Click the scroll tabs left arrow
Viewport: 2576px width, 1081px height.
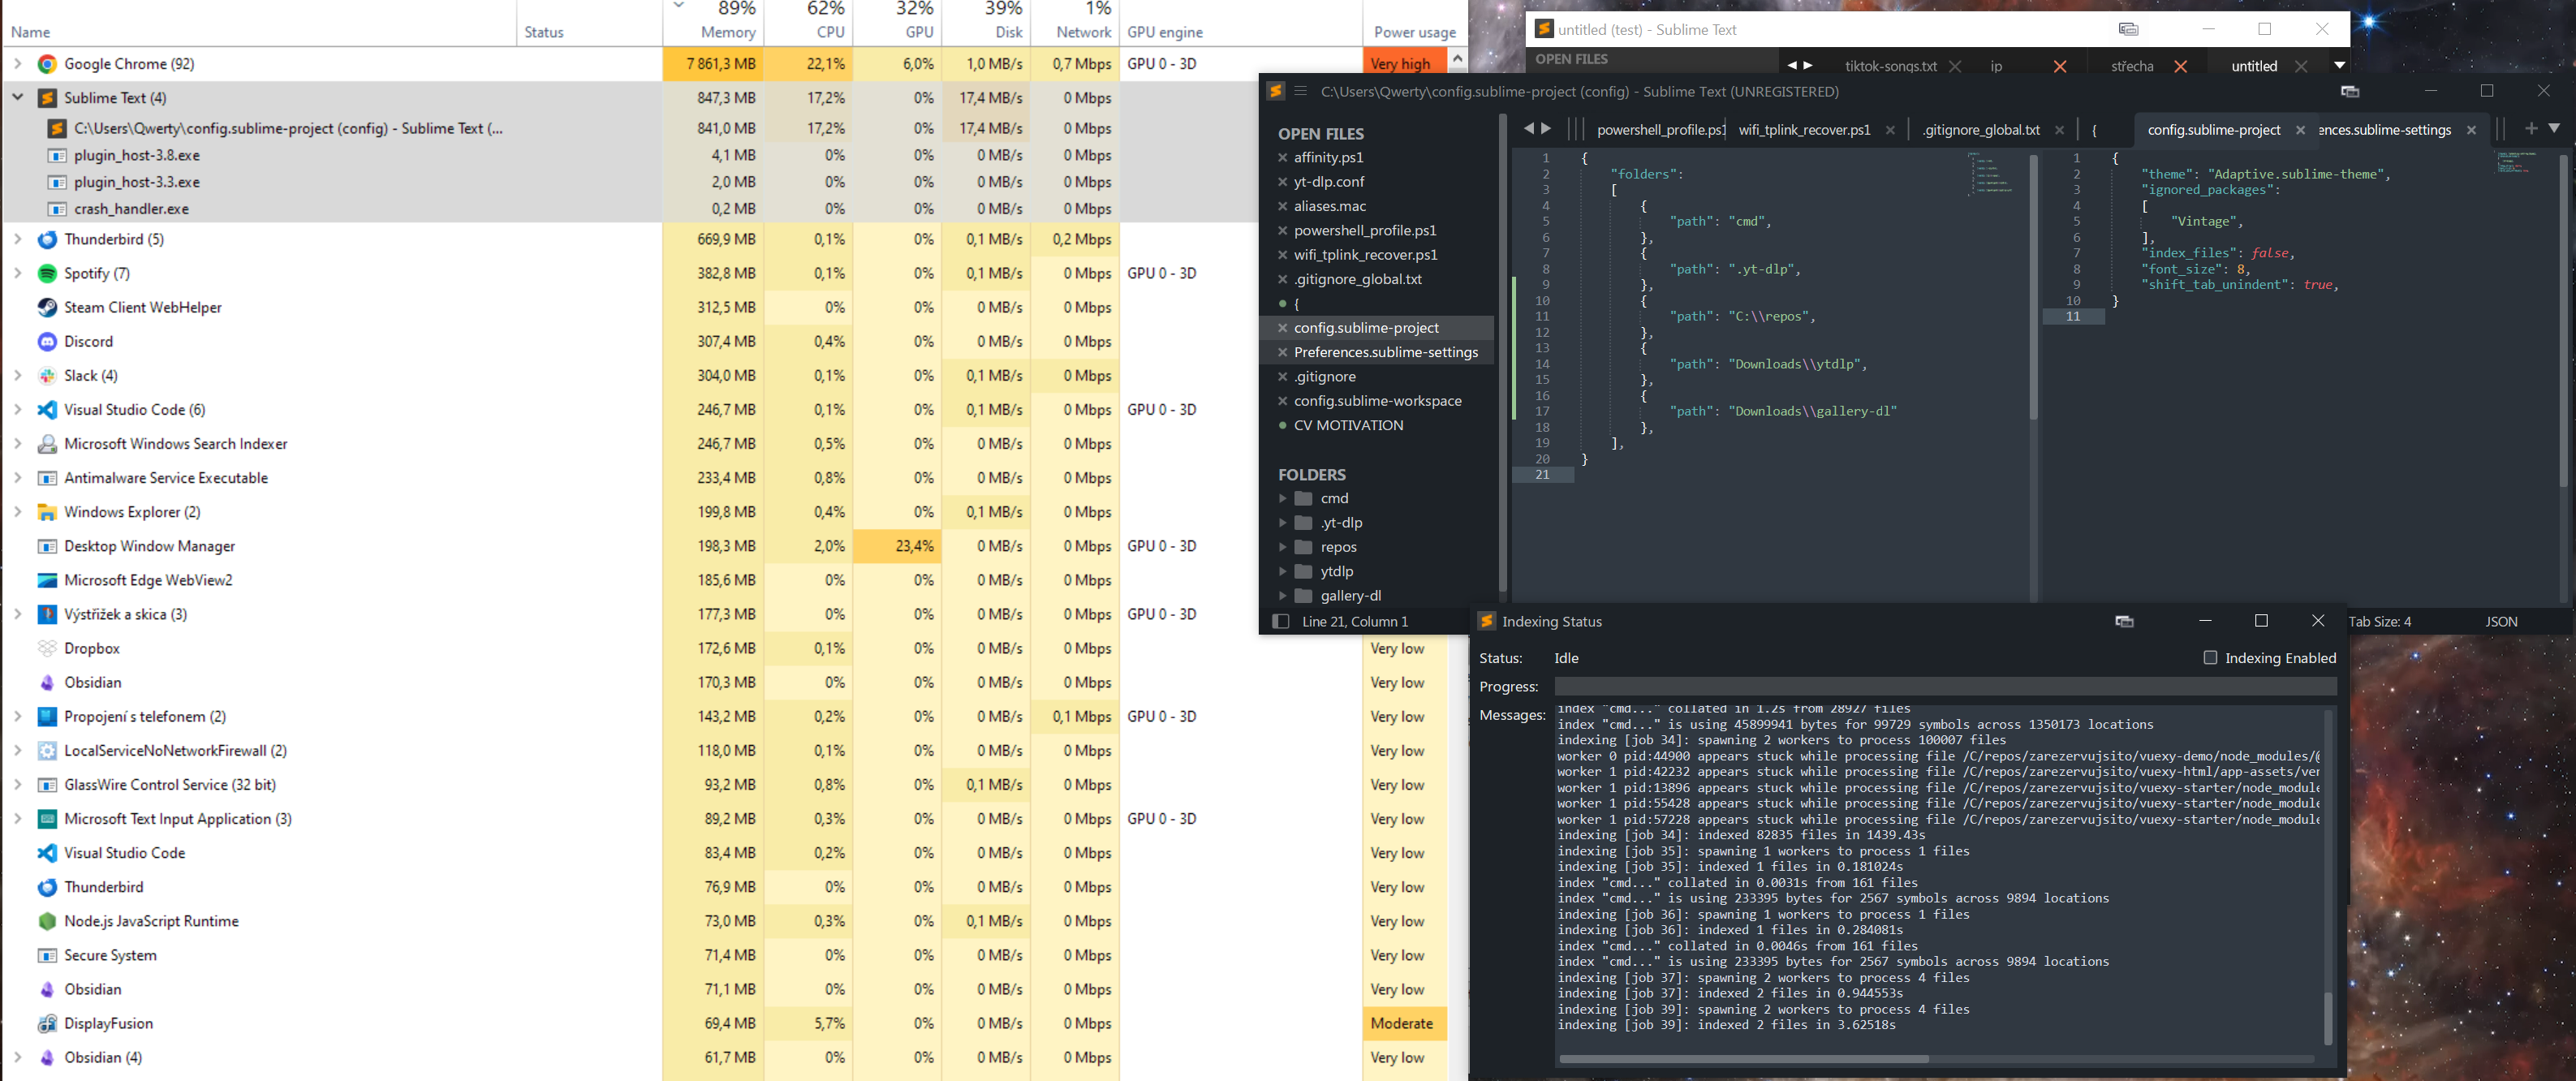pyautogui.click(x=1528, y=128)
